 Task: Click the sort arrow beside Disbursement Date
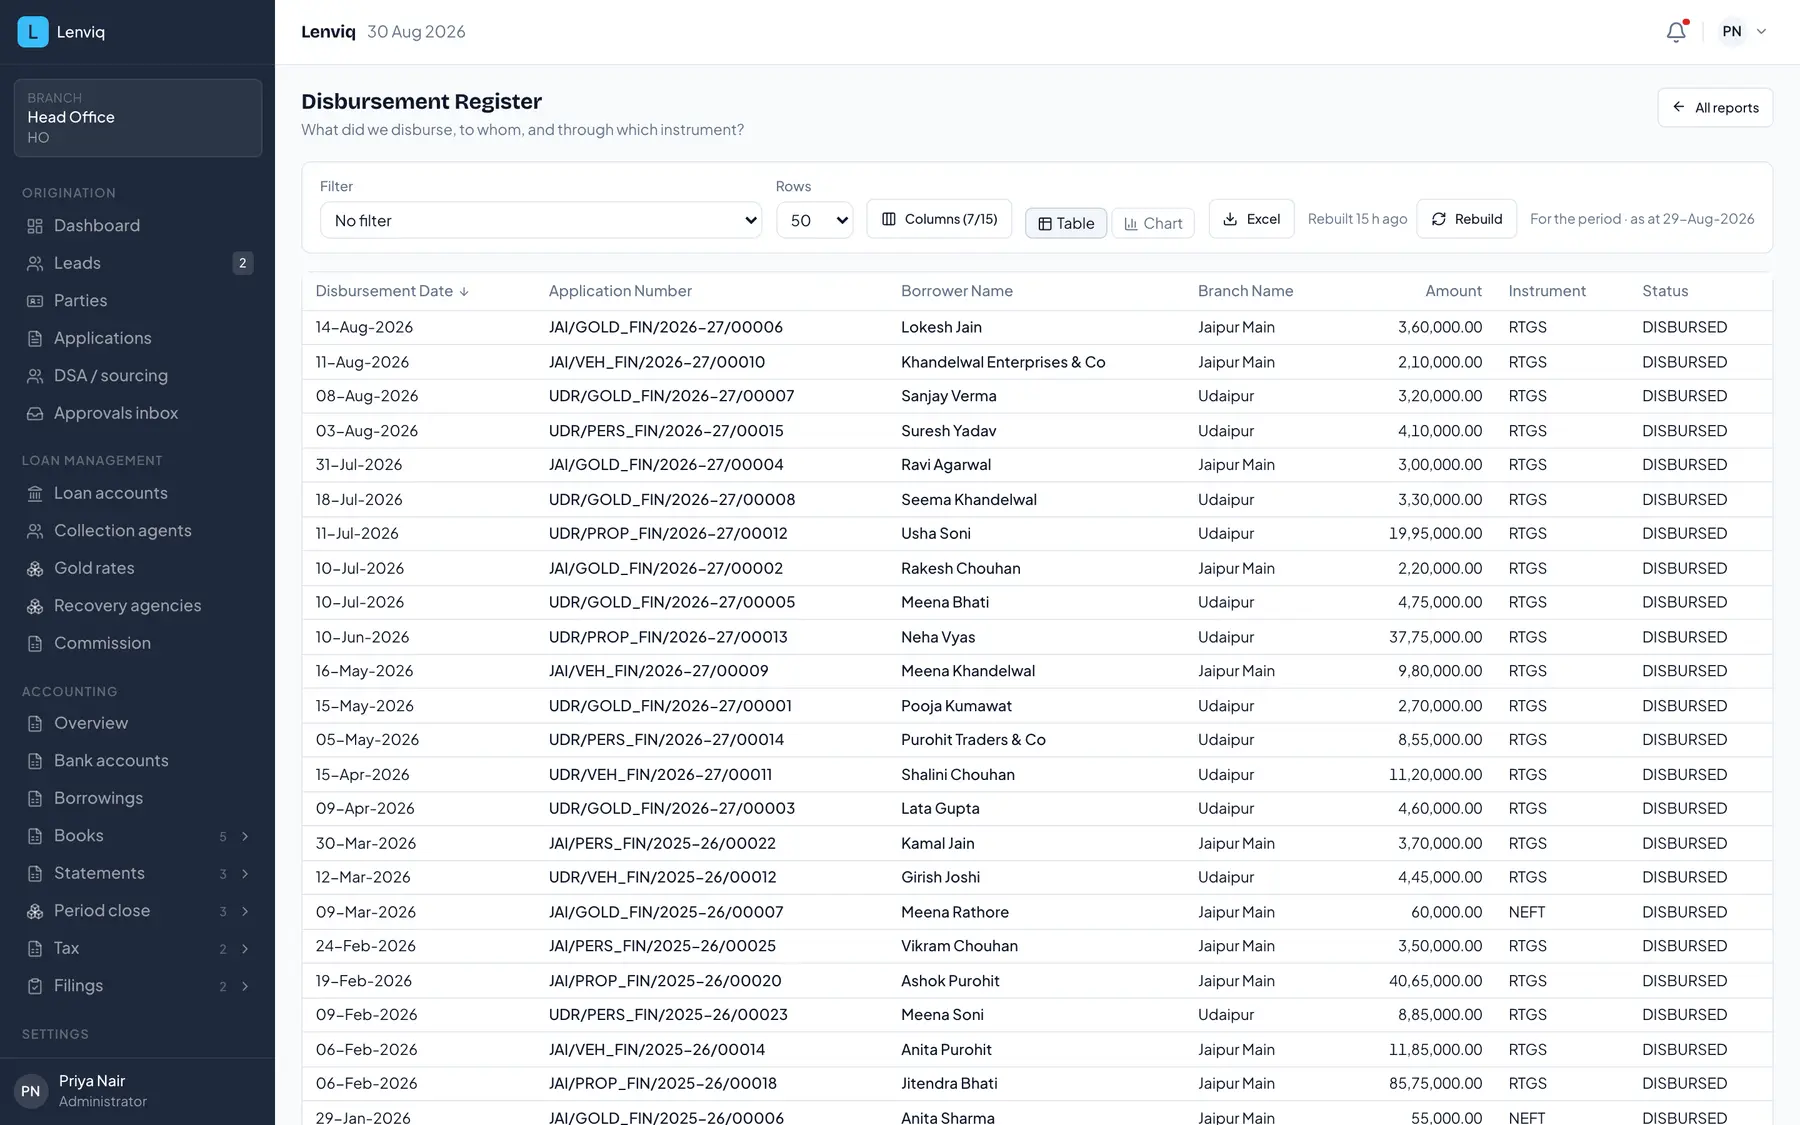464,292
